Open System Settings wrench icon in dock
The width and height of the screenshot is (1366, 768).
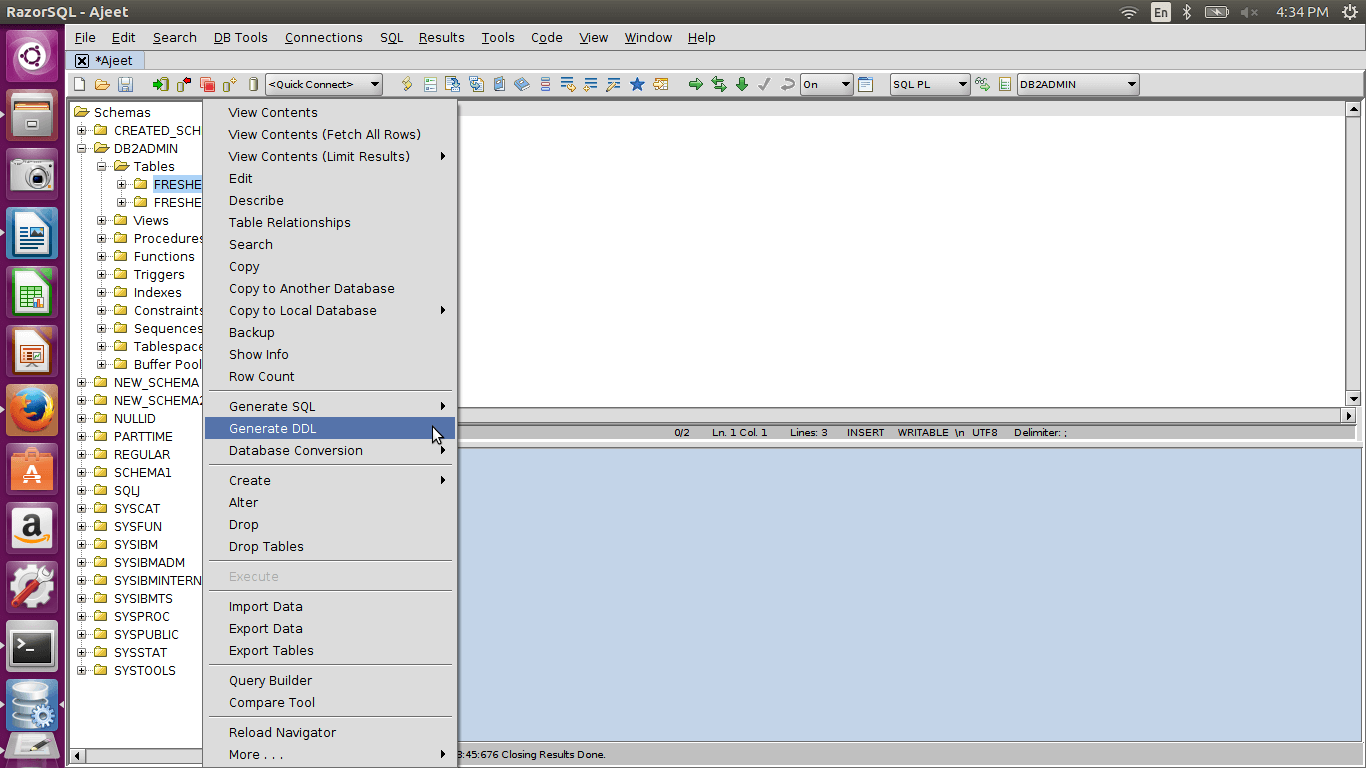point(33,587)
